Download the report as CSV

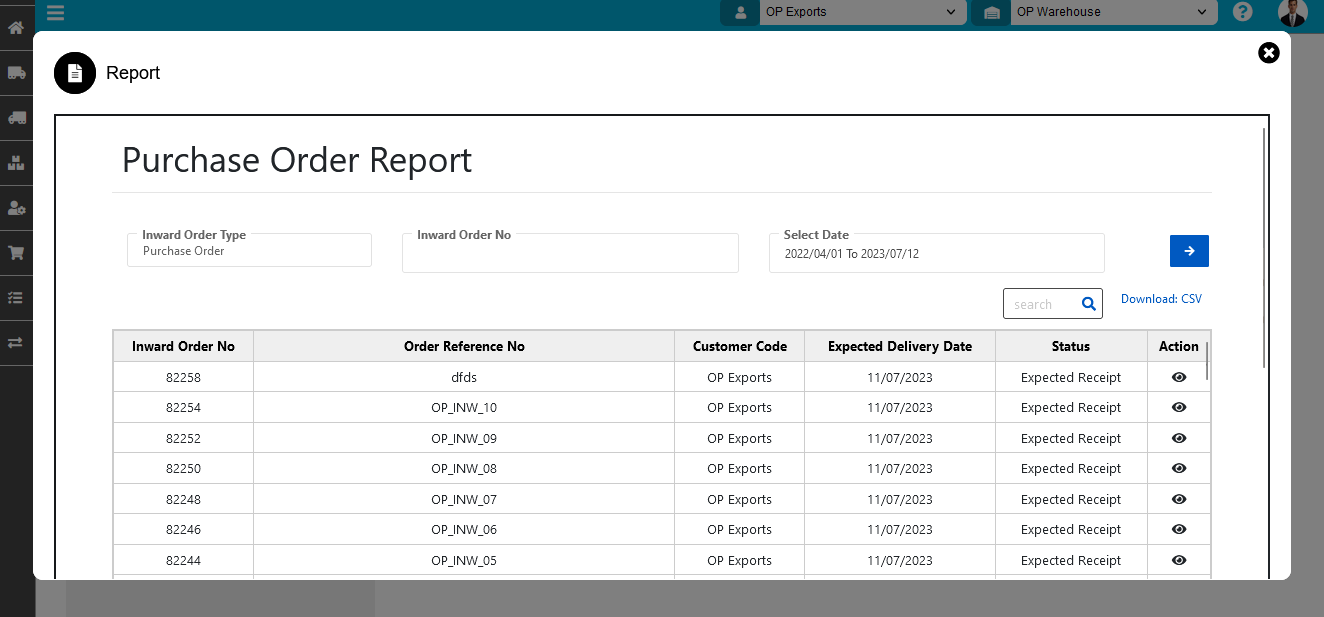(x=1161, y=299)
